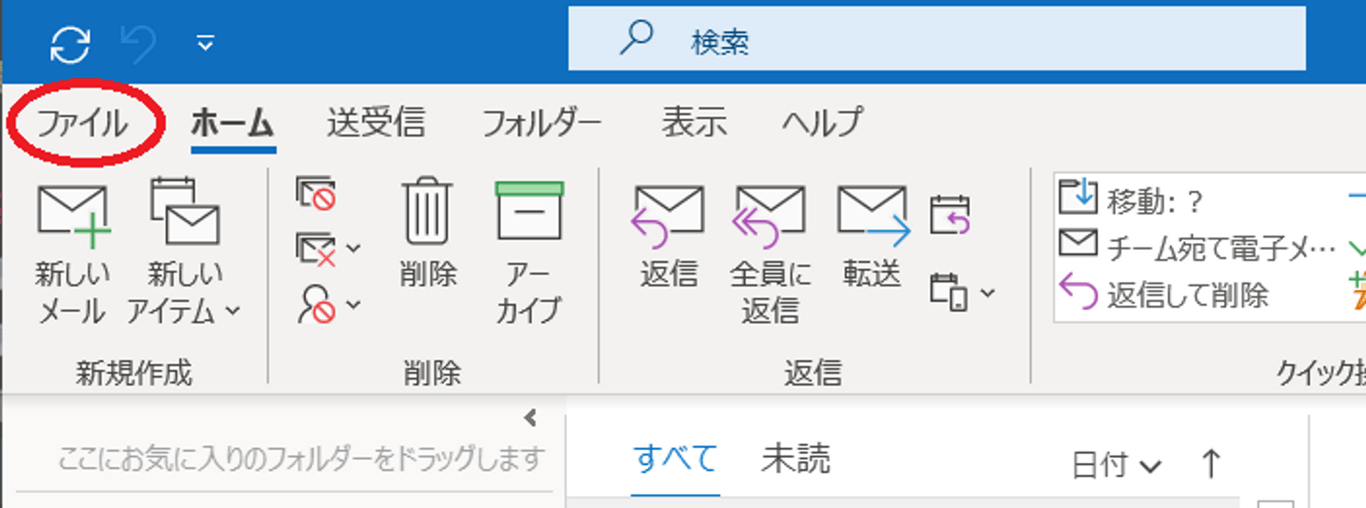Select the 未読 mail filter tab
Screen dimensions: 1366x508
point(795,459)
